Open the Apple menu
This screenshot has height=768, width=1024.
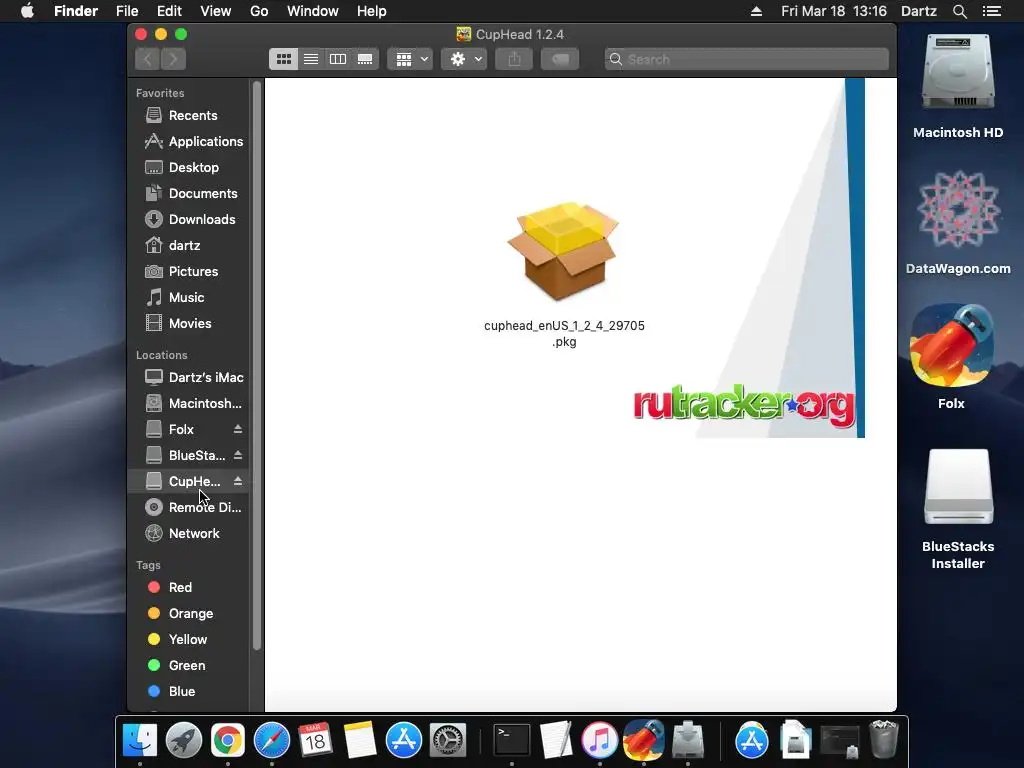coord(27,11)
